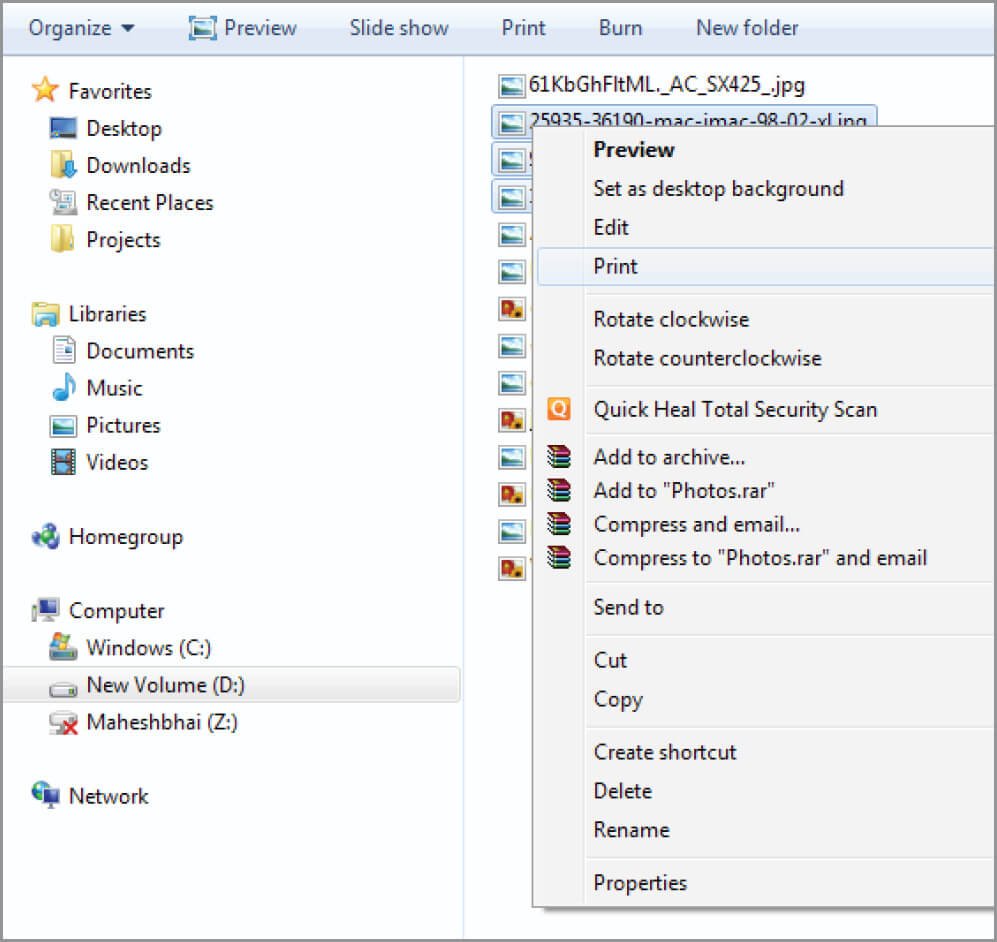Click the Videos library film icon
This screenshot has height=942, width=997.
tap(64, 462)
